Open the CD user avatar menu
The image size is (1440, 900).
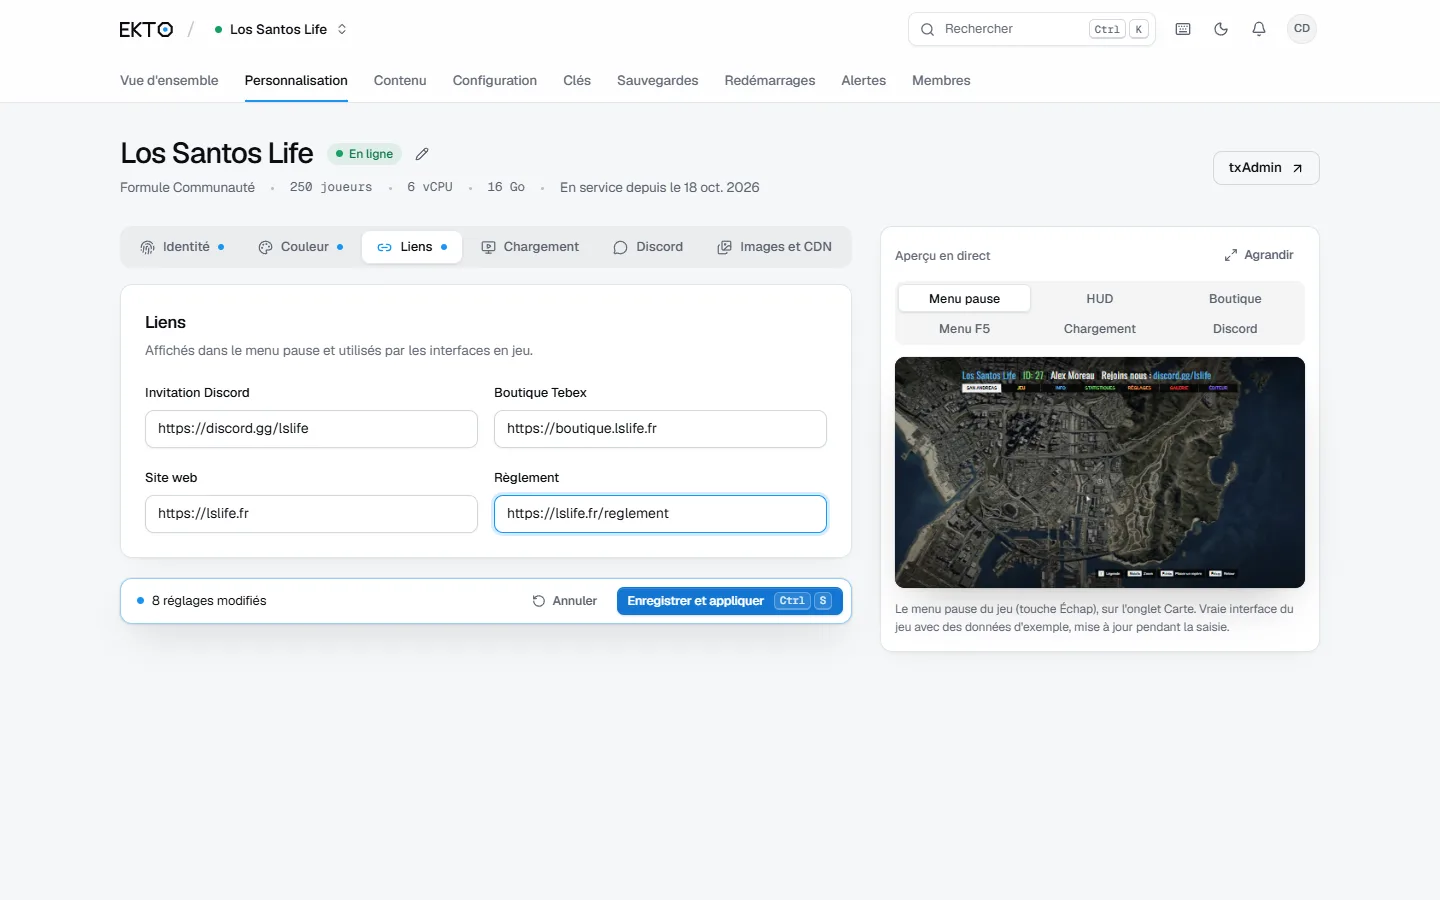click(x=1302, y=29)
